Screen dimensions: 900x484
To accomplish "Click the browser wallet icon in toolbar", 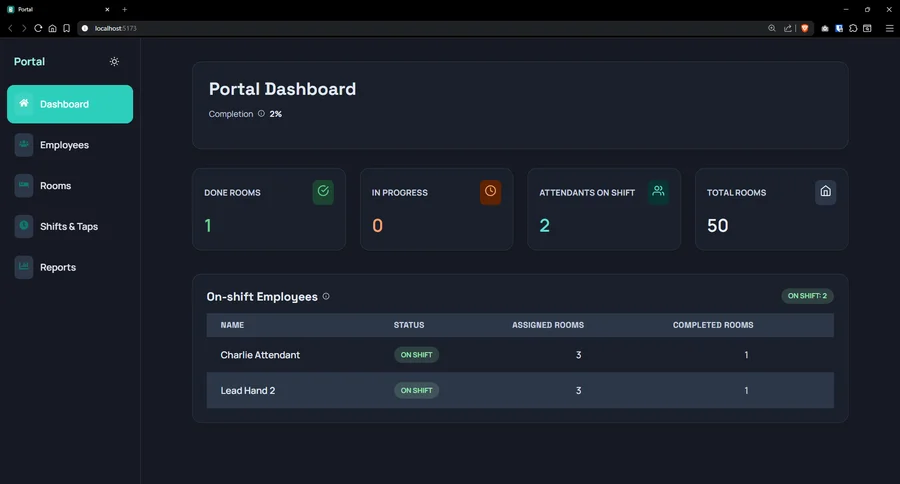I will 867,28.
